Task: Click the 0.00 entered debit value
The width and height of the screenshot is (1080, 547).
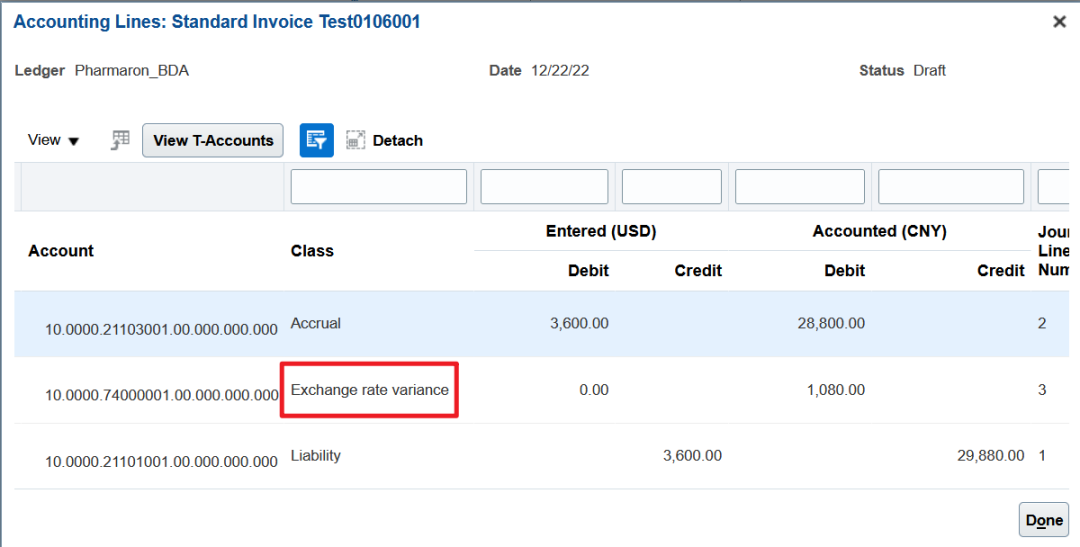Action: pyautogui.click(x=594, y=390)
